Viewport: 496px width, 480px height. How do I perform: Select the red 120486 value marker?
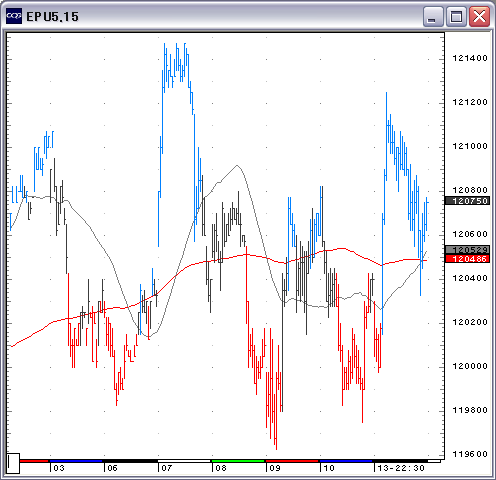point(468,259)
